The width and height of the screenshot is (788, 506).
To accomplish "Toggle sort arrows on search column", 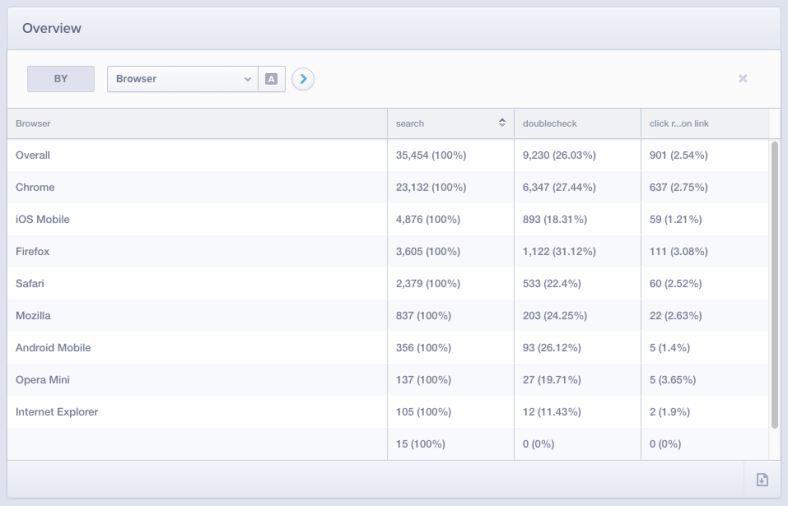I will tap(501, 124).
